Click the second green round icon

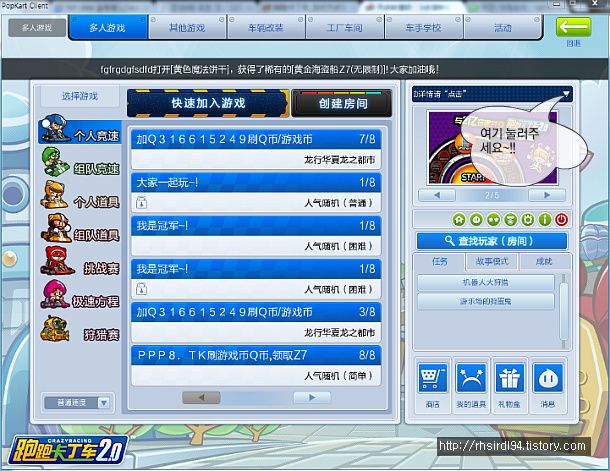(x=476, y=220)
